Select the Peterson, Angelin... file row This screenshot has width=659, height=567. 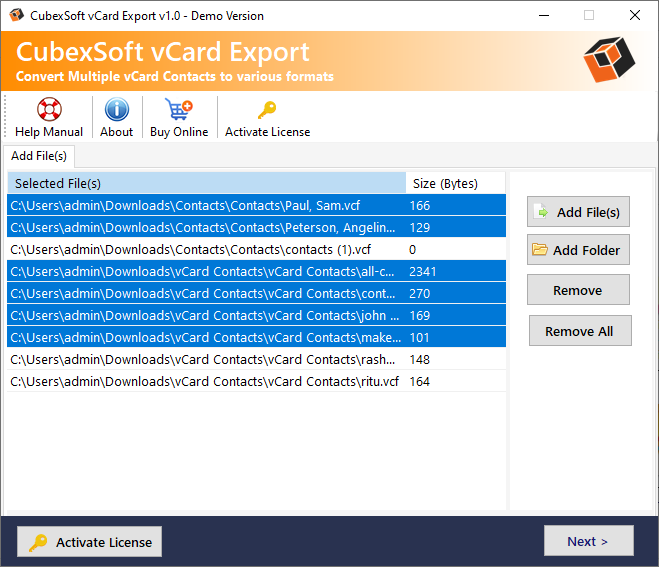(x=256, y=227)
